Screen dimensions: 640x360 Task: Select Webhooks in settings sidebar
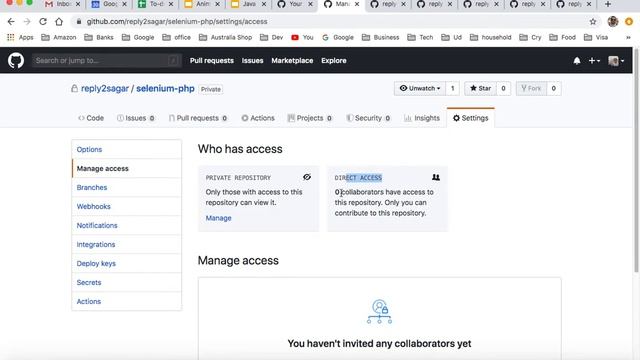pyautogui.click(x=127, y=206)
